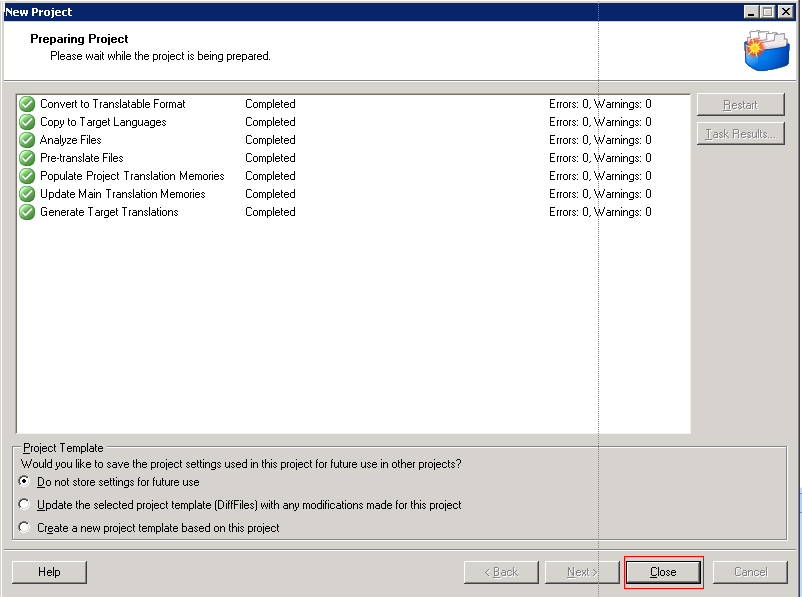Click the project folder icon in the header

point(765,50)
